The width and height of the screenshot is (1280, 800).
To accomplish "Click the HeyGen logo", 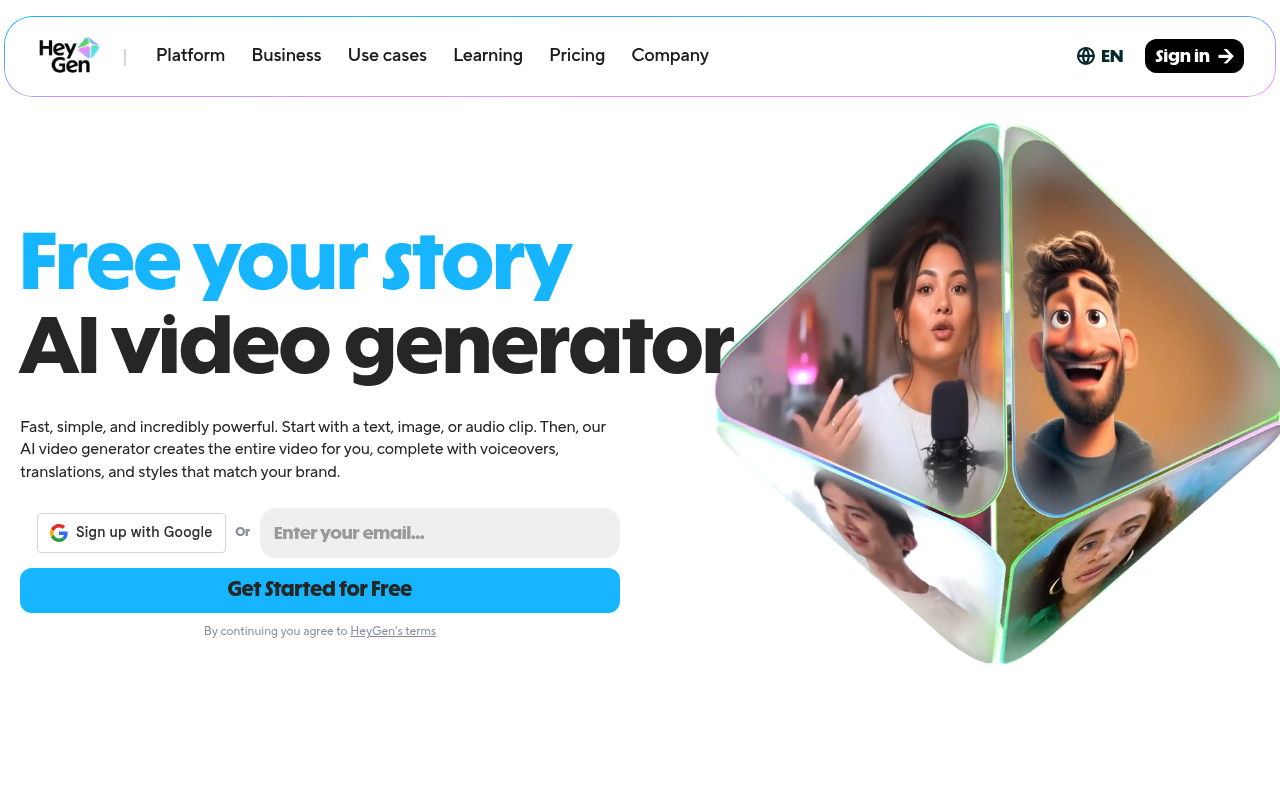I will [x=69, y=55].
